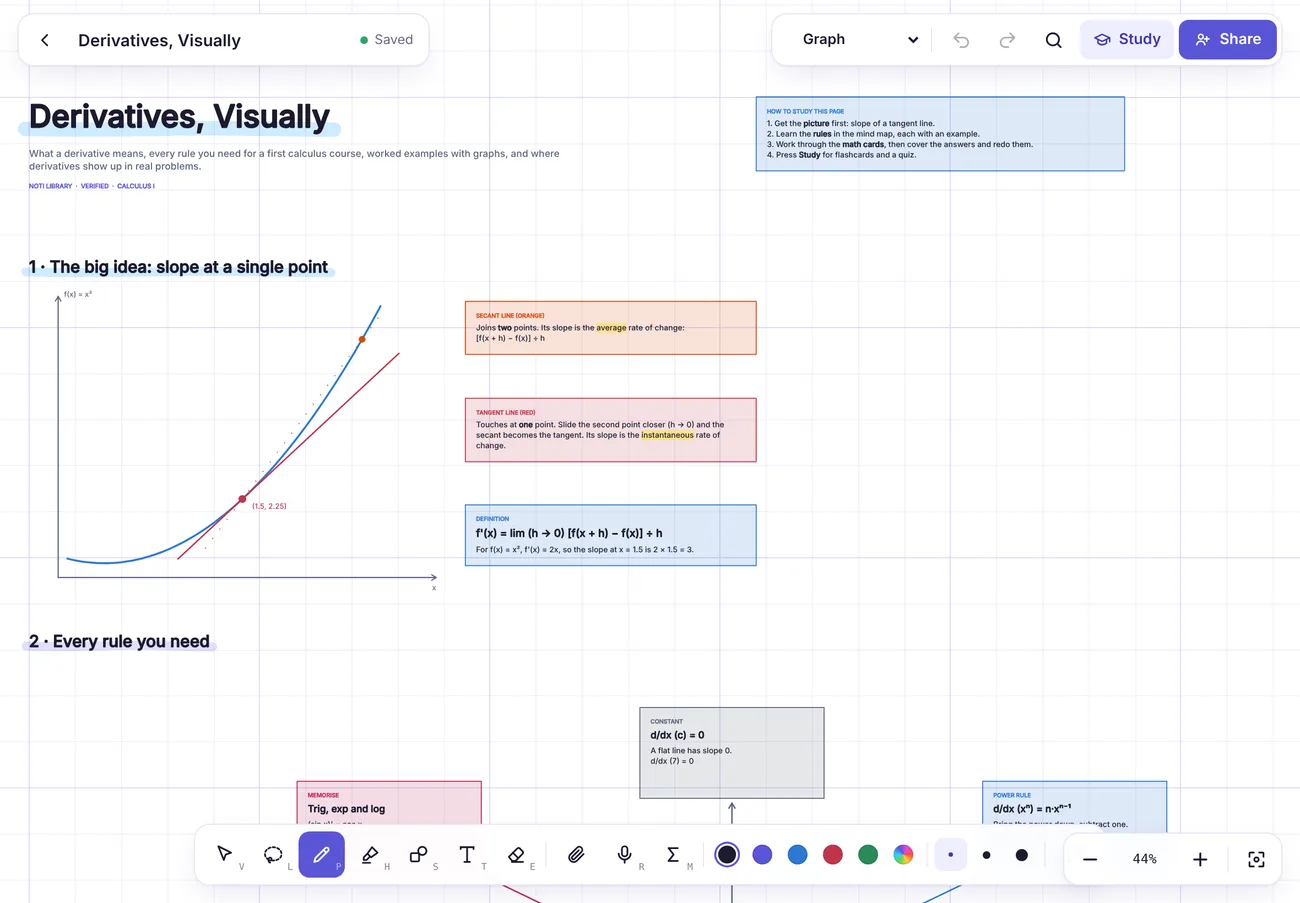Click the '2 · Every rule you need' heading
This screenshot has width=1300, height=903.
pos(120,642)
